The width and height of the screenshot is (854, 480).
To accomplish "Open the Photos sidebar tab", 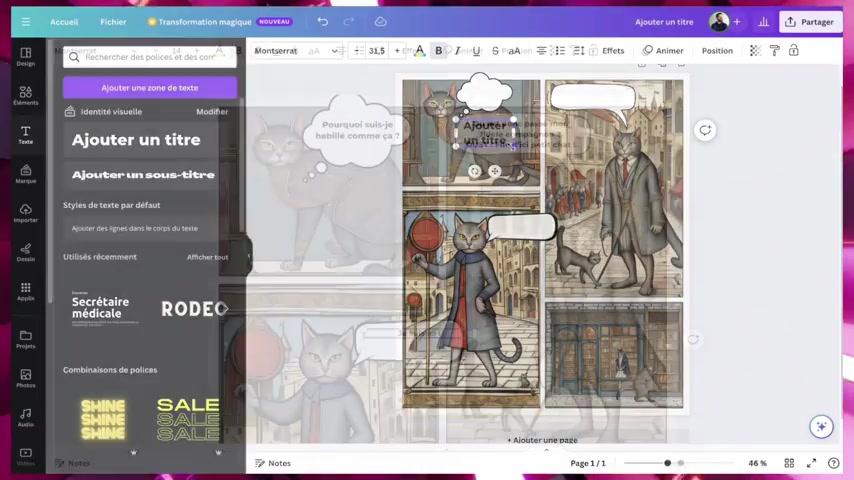I will pos(26,378).
